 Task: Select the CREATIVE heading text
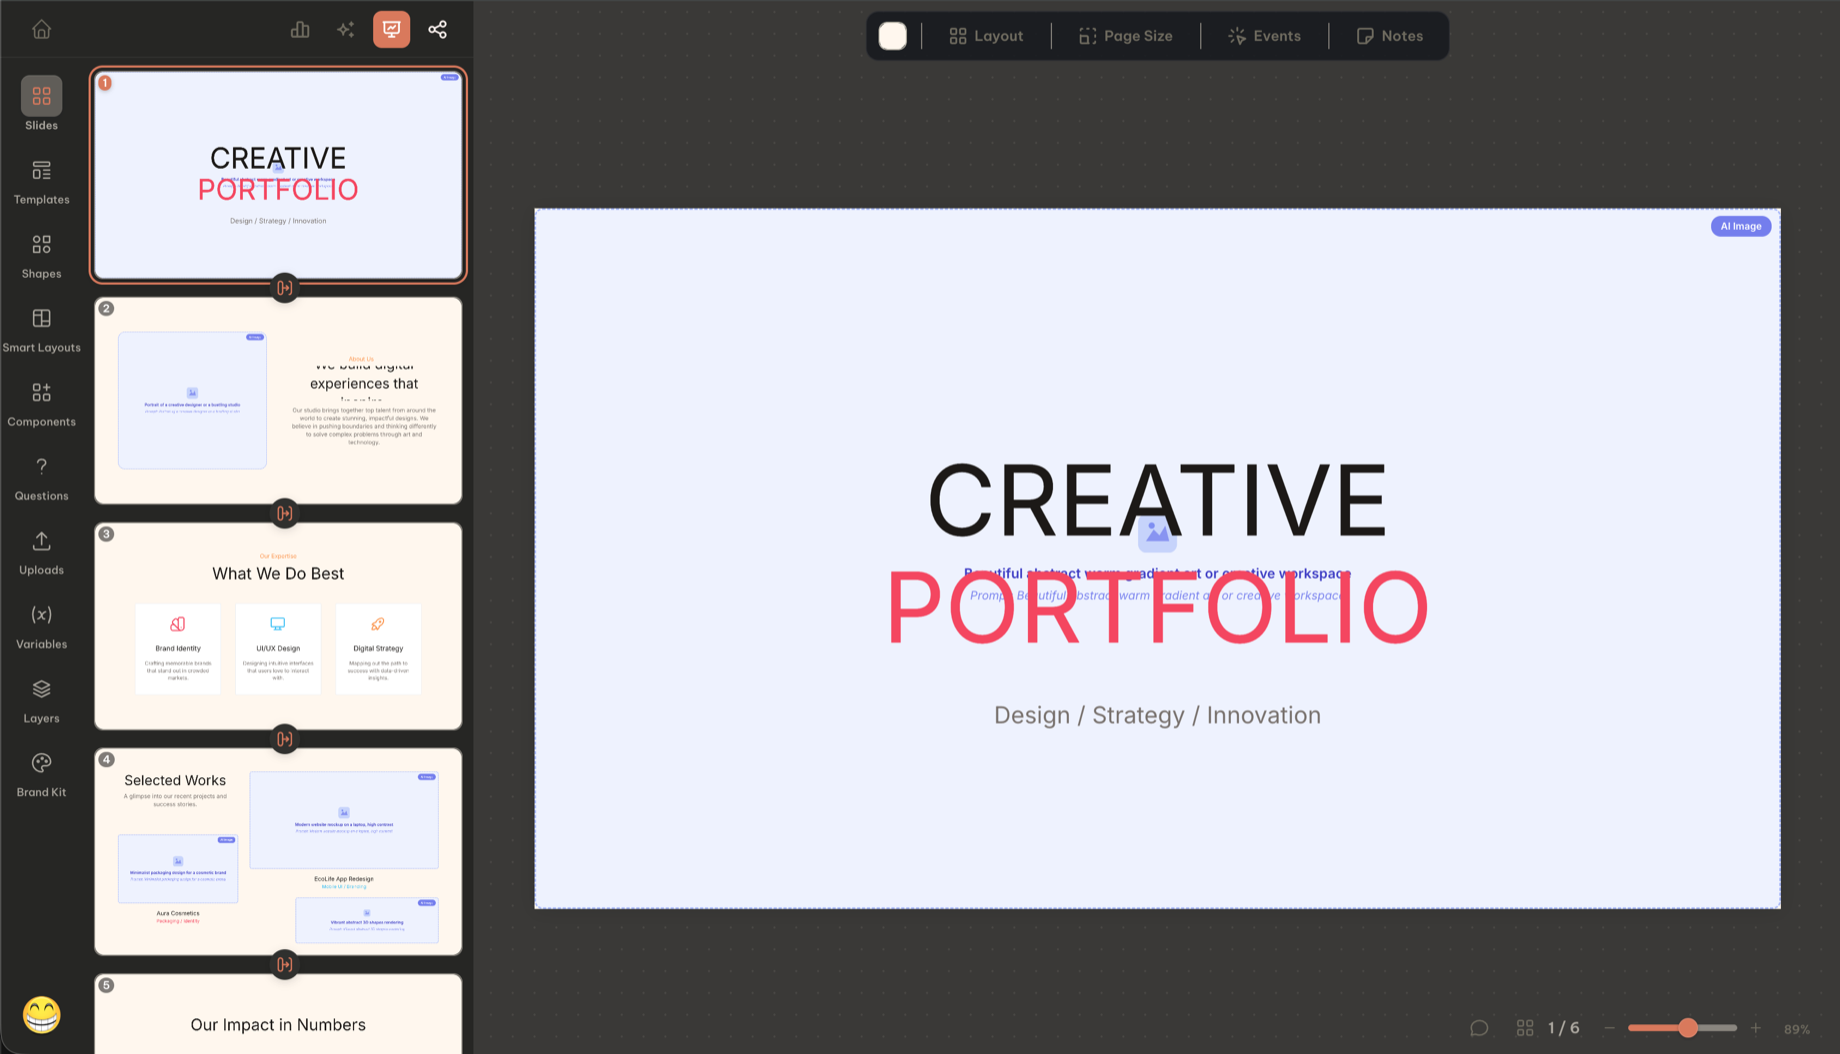pos(1157,500)
